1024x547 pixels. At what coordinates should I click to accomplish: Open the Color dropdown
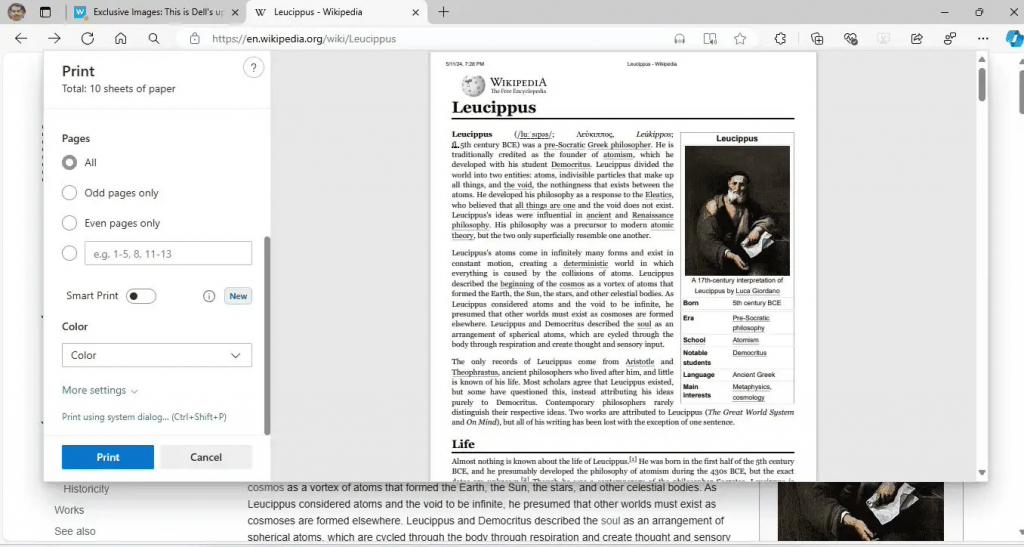pos(157,355)
